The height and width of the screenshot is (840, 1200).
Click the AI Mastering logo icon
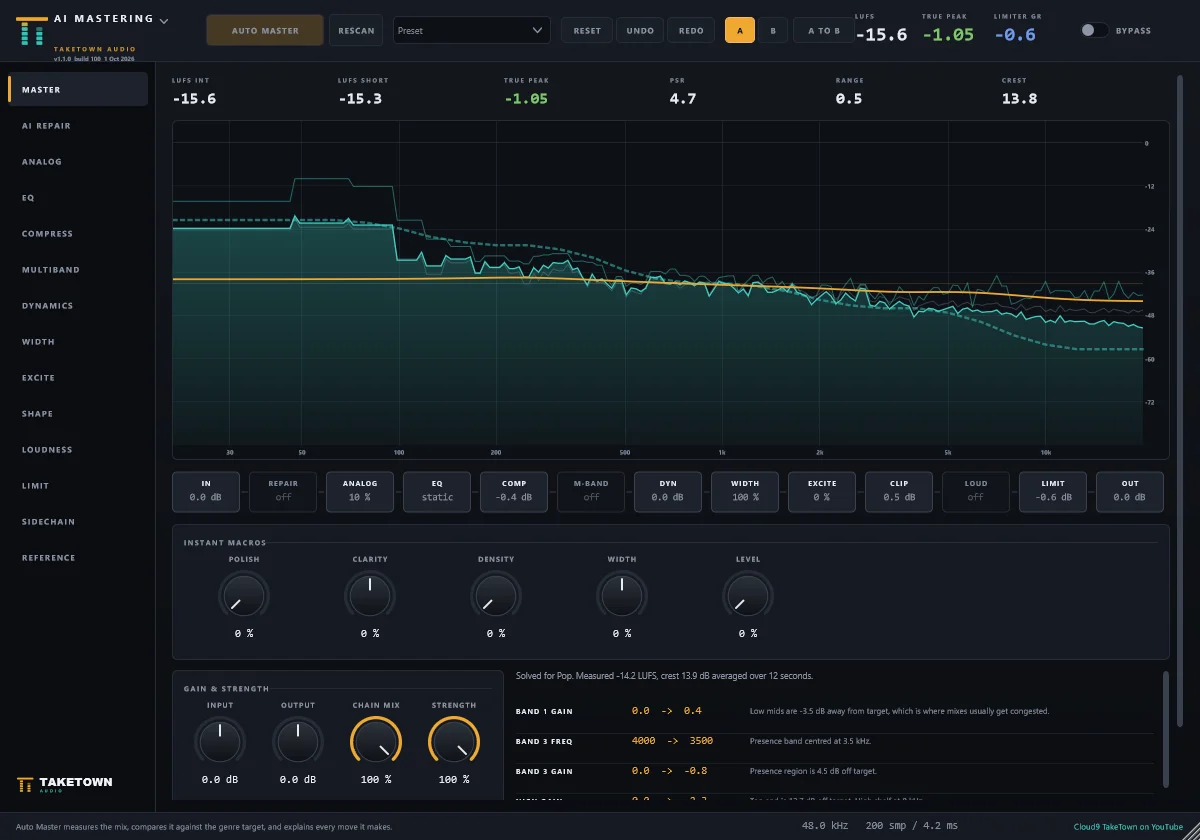click(x=31, y=30)
